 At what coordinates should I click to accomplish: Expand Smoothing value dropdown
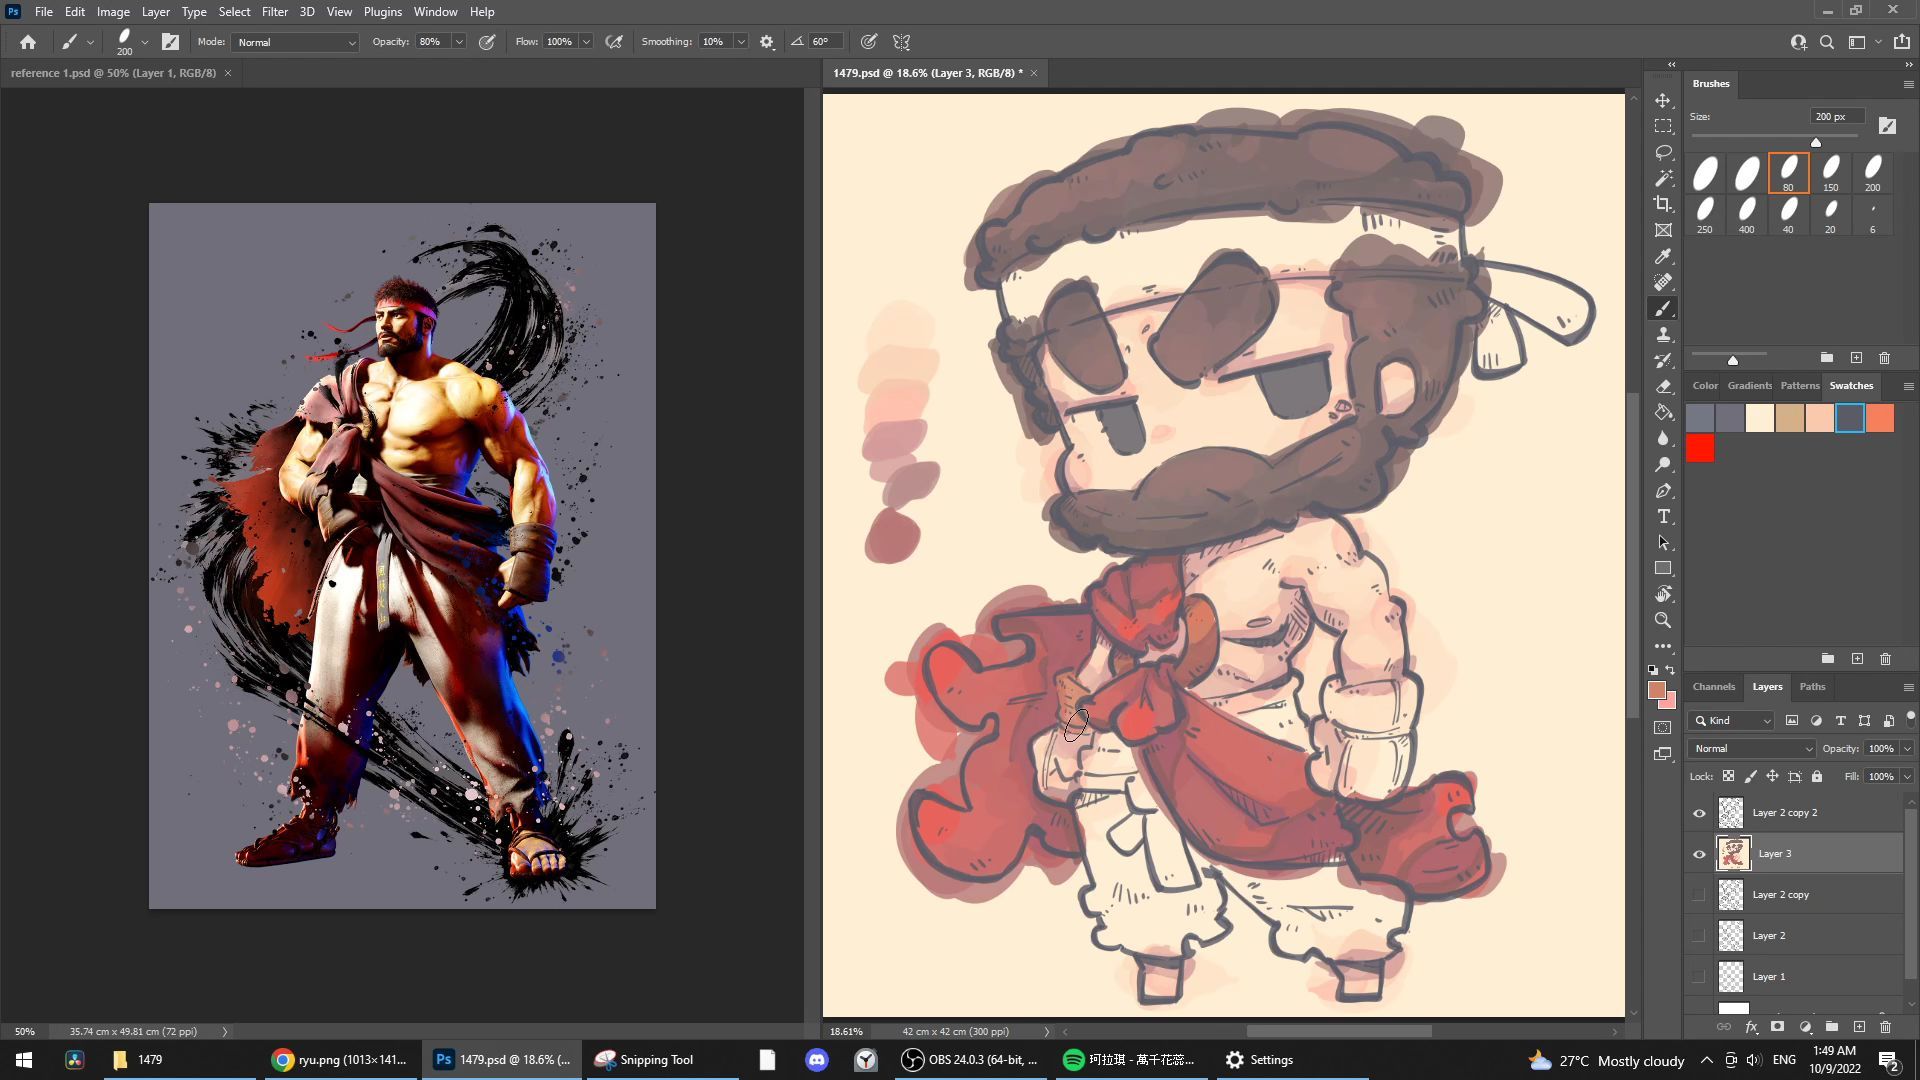(x=741, y=42)
